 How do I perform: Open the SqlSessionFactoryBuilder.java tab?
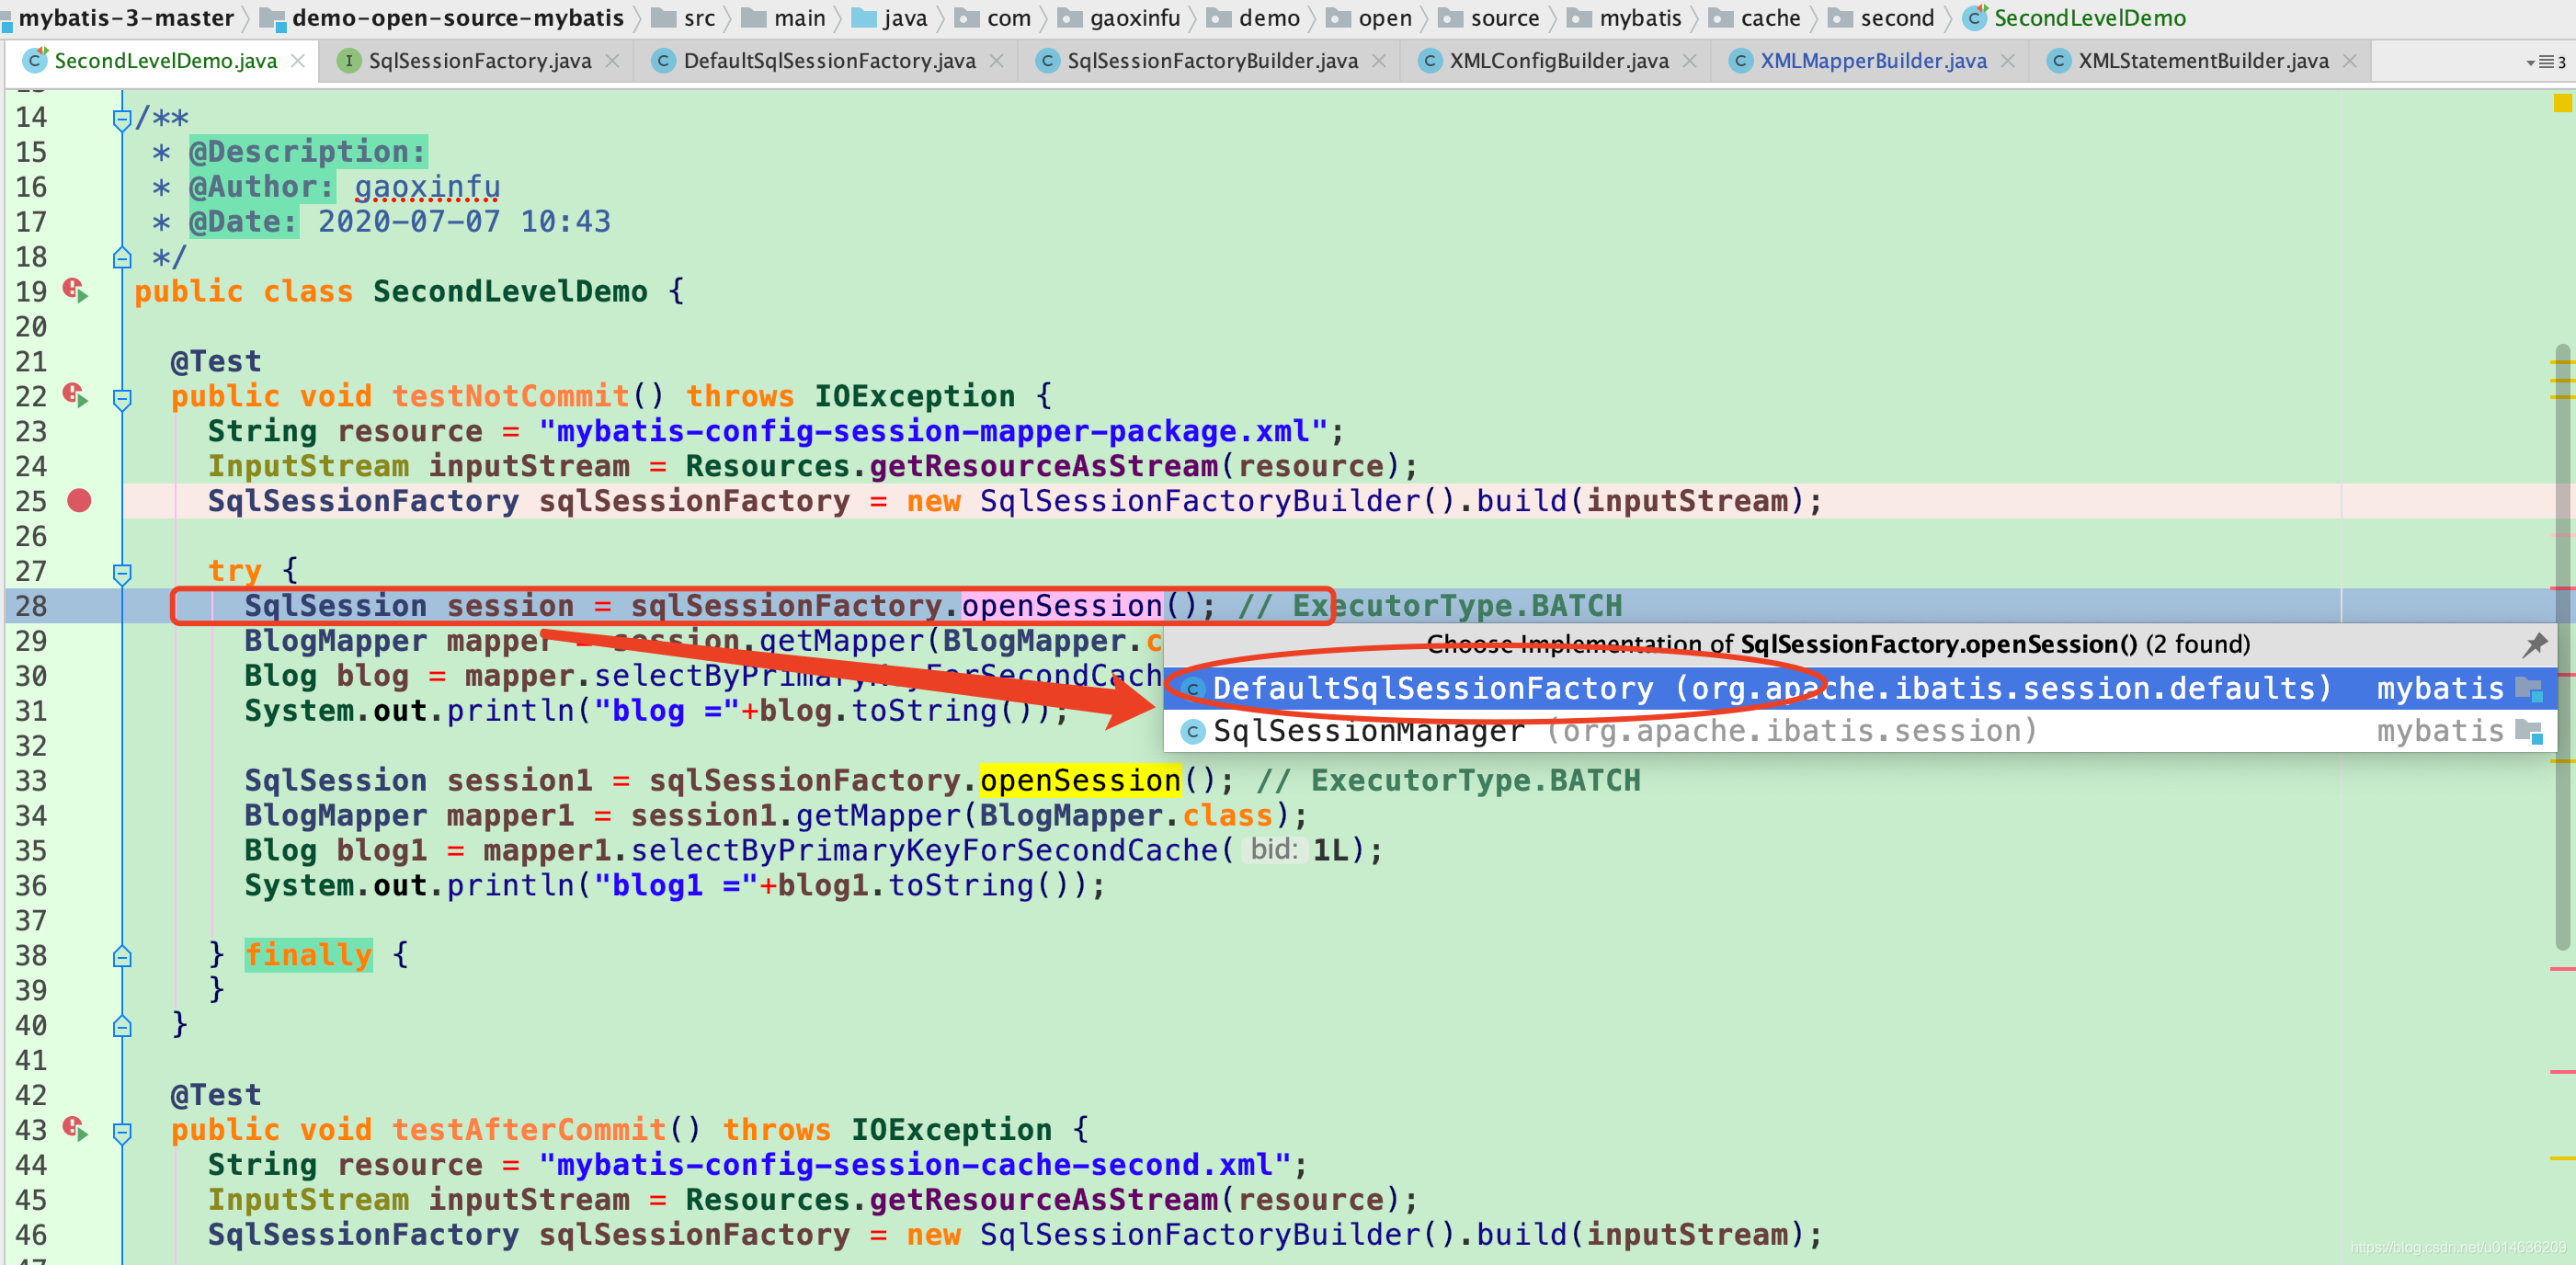coord(1212,61)
